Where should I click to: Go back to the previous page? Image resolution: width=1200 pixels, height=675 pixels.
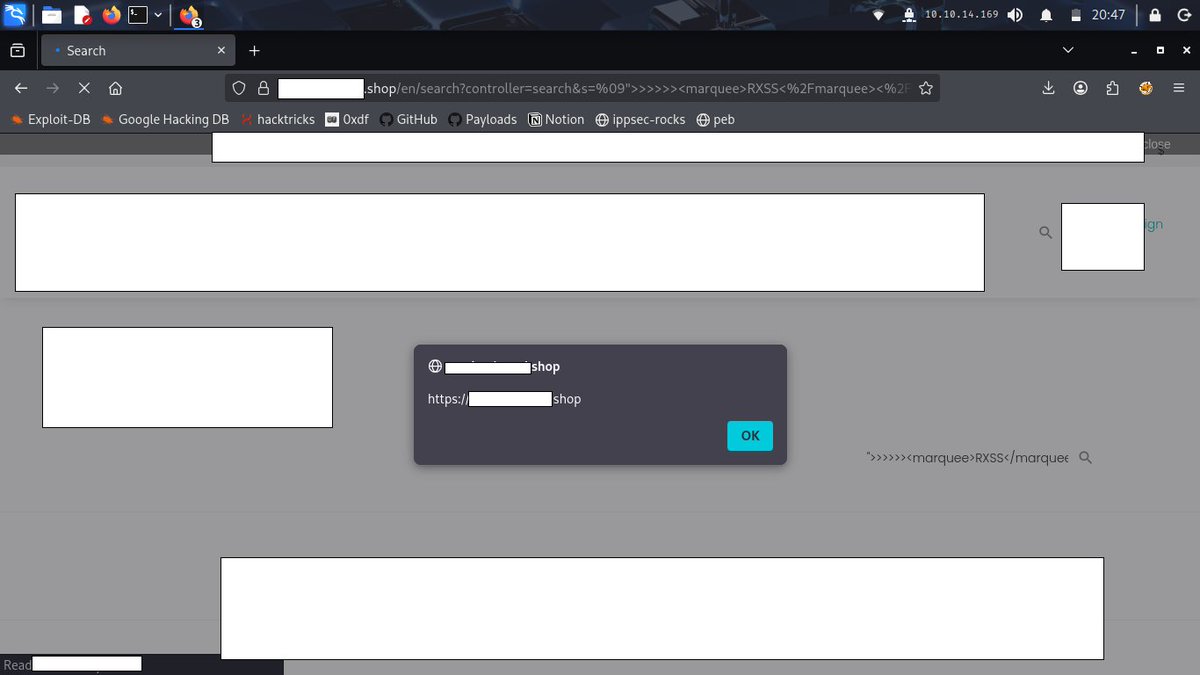click(21, 88)
